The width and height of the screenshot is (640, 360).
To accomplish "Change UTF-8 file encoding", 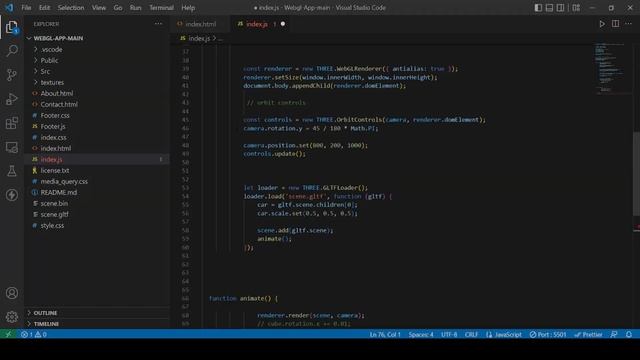I will tap(449, 334).
